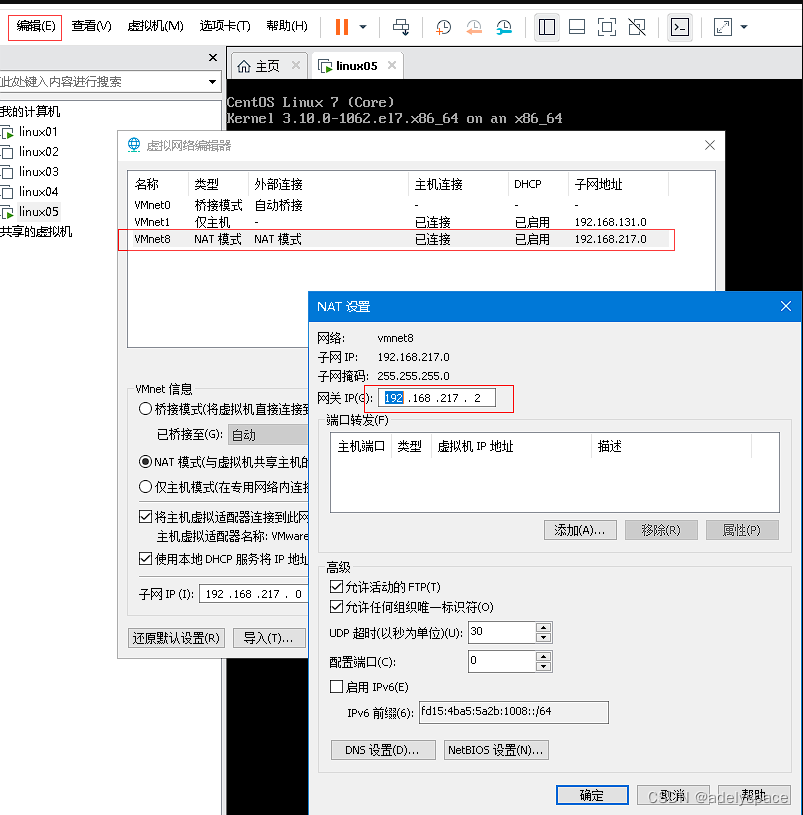
Task: Select 共享的虚拟机 in the library tree
Action: pyautogui.click(x=36, y=232)
